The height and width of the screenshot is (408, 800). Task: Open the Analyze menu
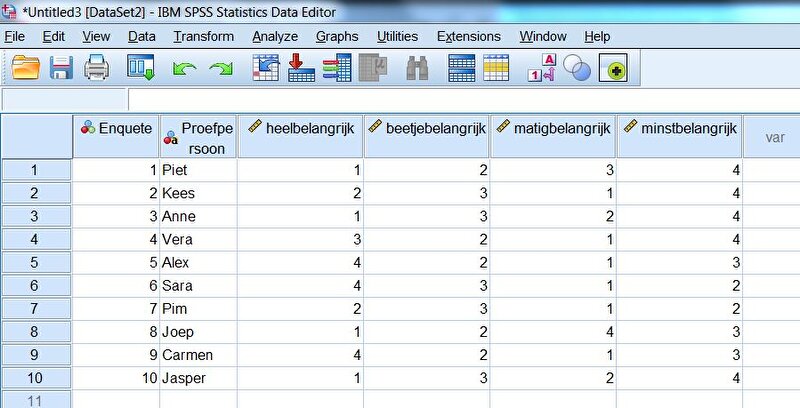(274, 36)
